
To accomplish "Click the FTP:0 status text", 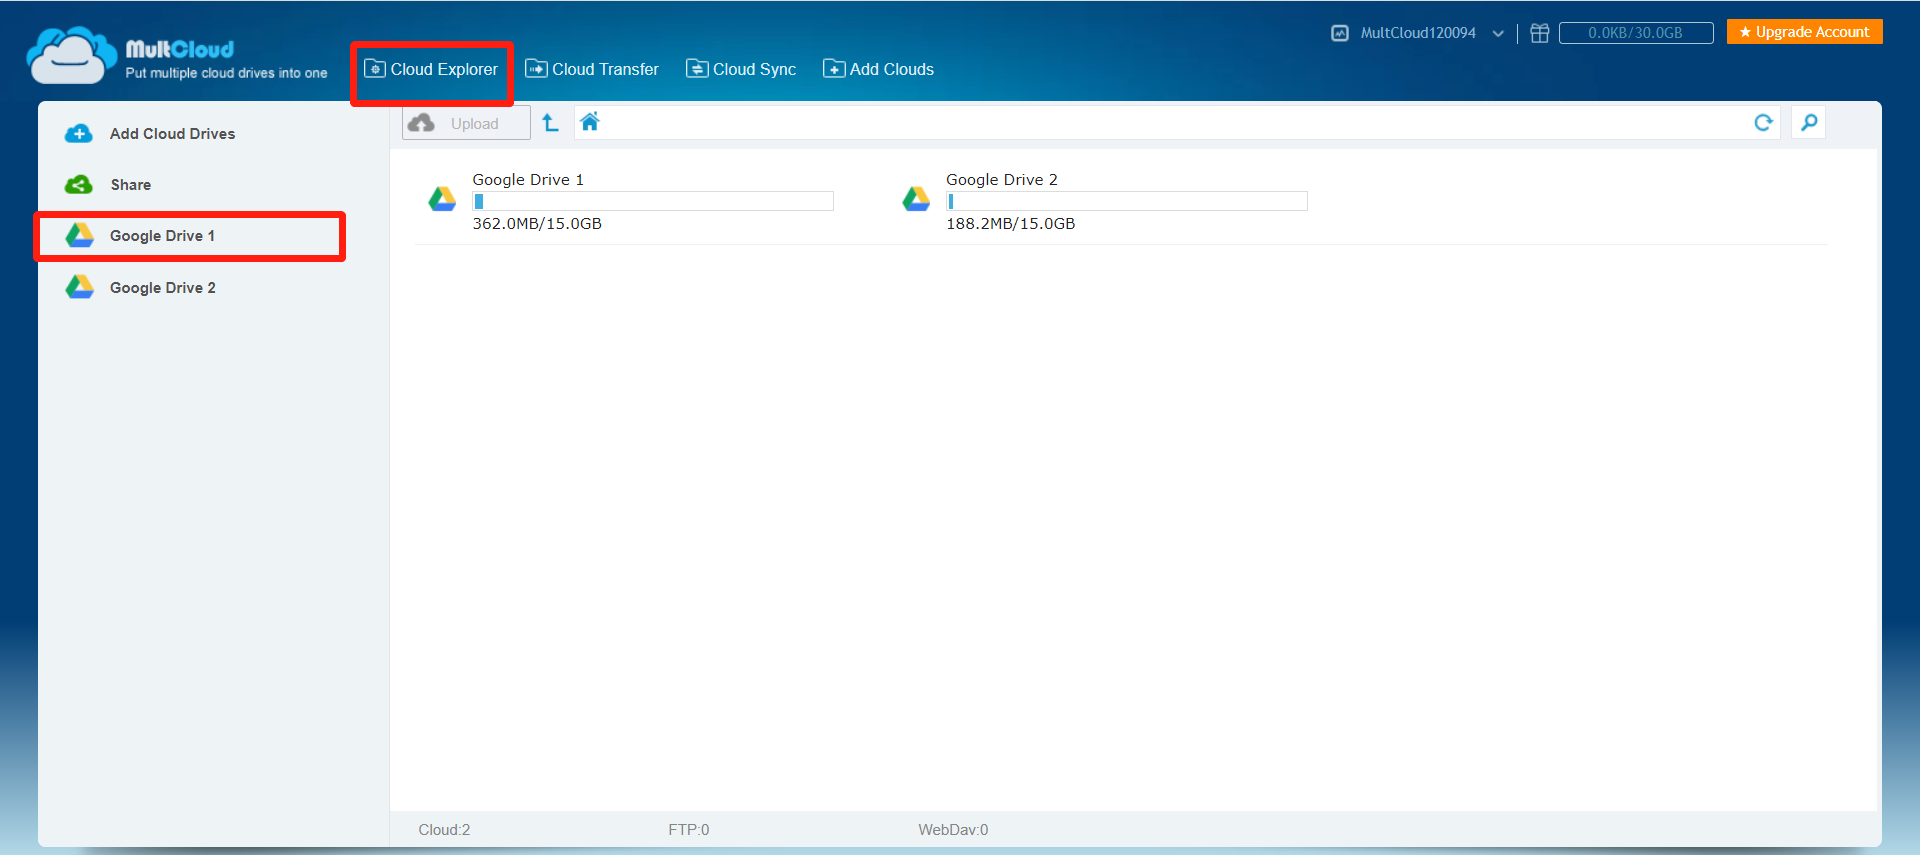I will (689, 830).
